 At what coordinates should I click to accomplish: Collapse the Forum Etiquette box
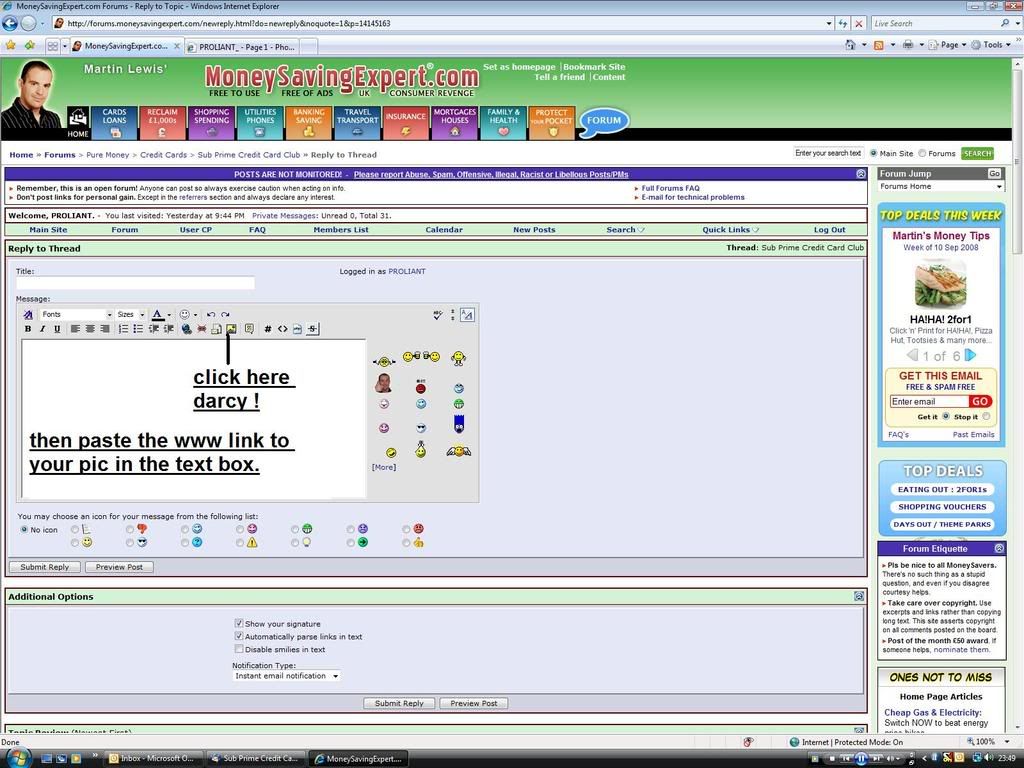(x=999, y=549)
